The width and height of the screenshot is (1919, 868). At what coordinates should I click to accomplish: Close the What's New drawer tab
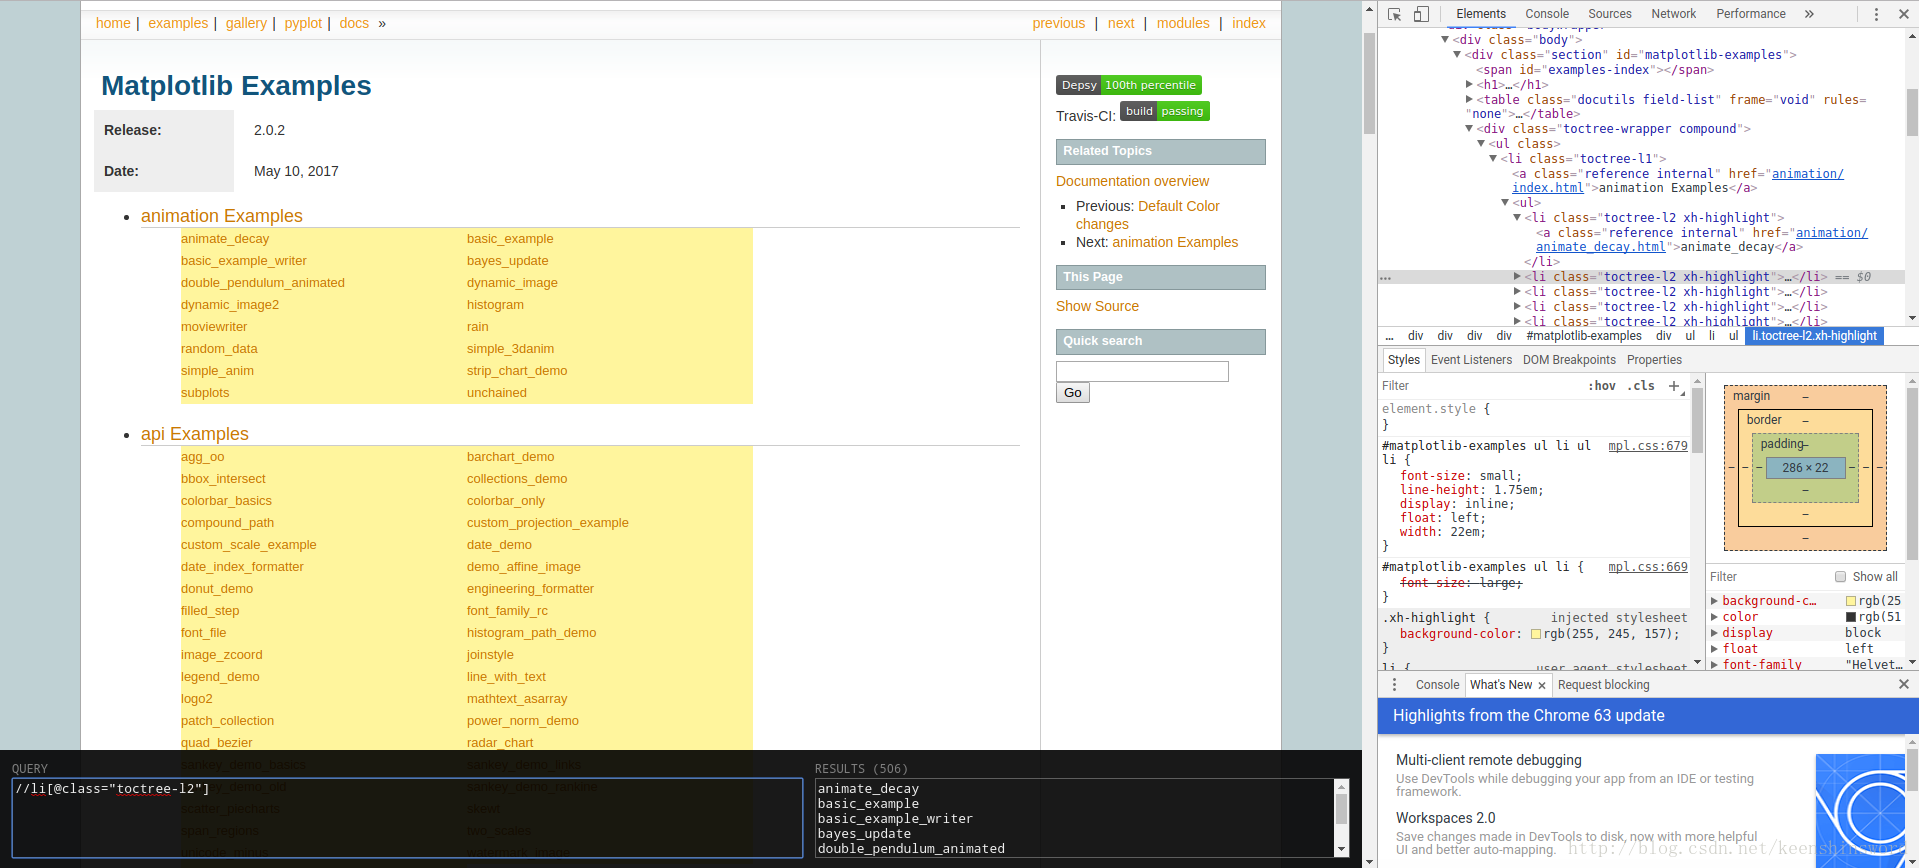click(1542, 685)
